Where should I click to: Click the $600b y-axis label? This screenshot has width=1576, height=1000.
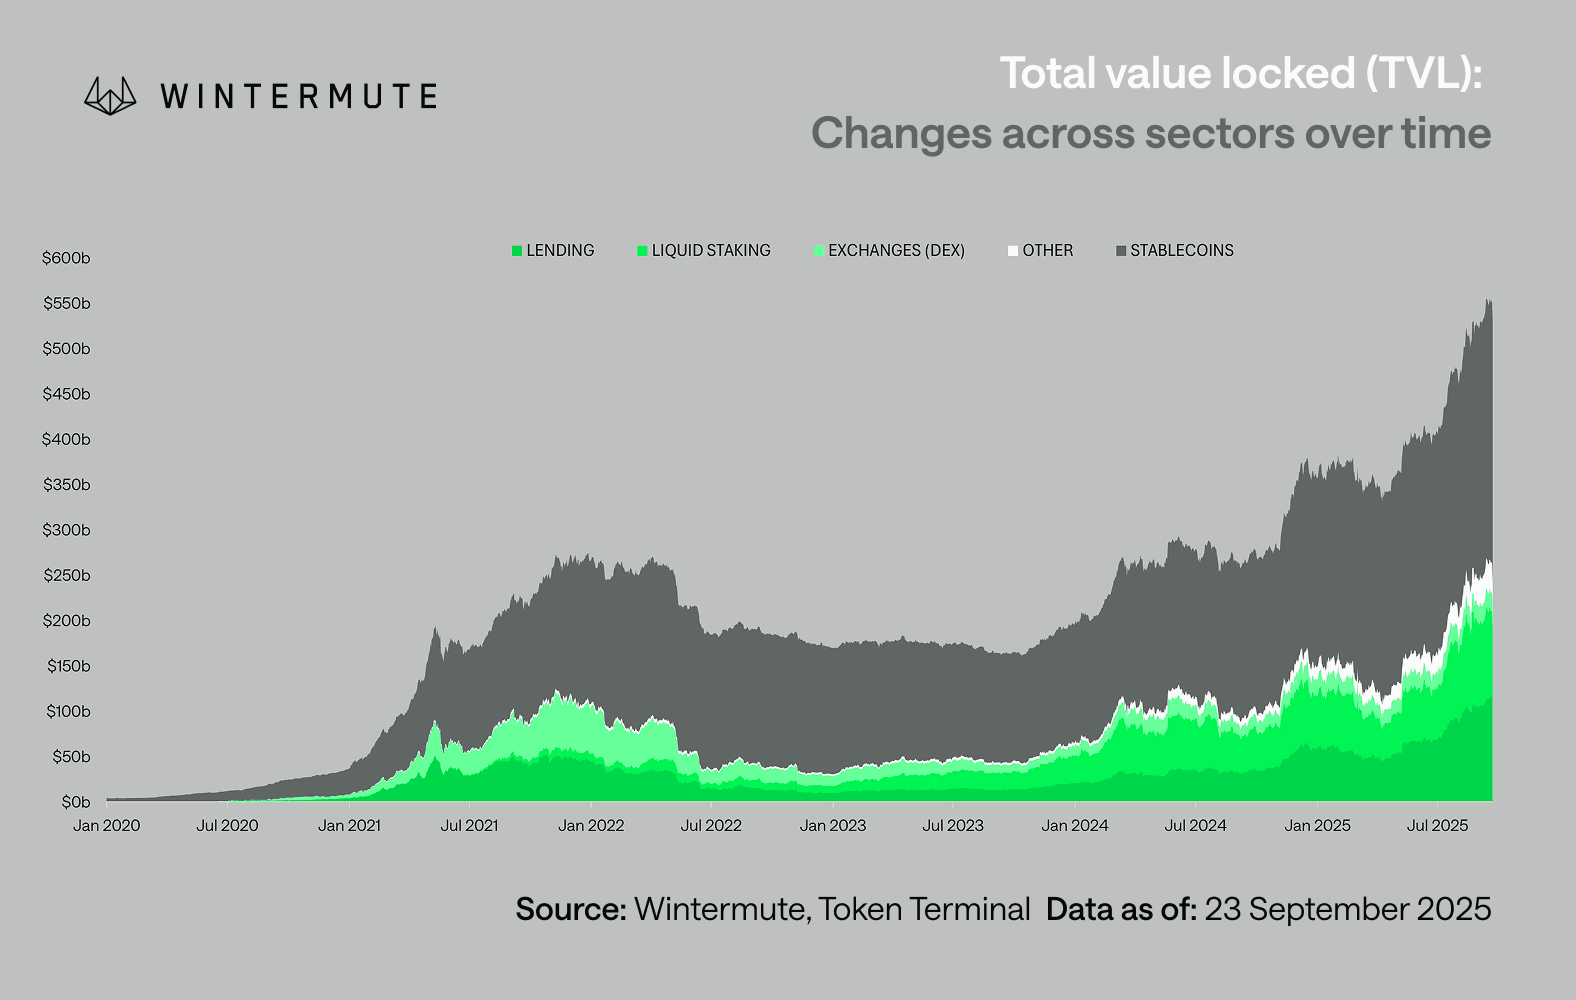pos(66,258)
